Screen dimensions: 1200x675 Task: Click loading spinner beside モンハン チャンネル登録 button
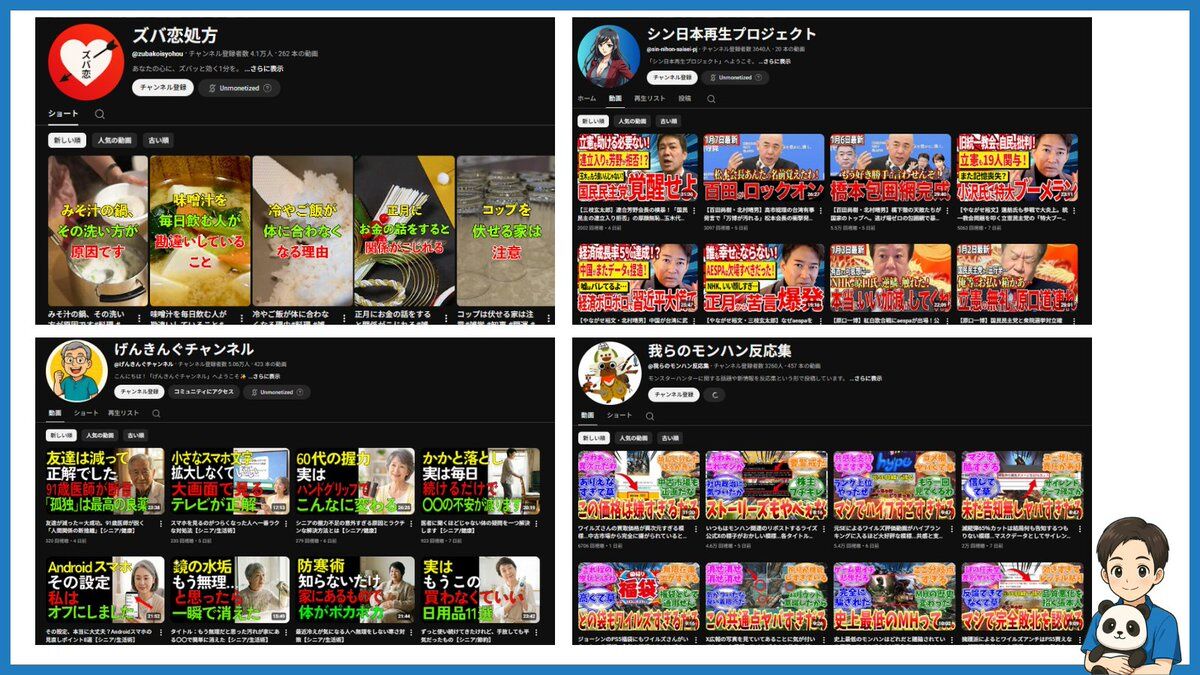(x=714, y=395)
